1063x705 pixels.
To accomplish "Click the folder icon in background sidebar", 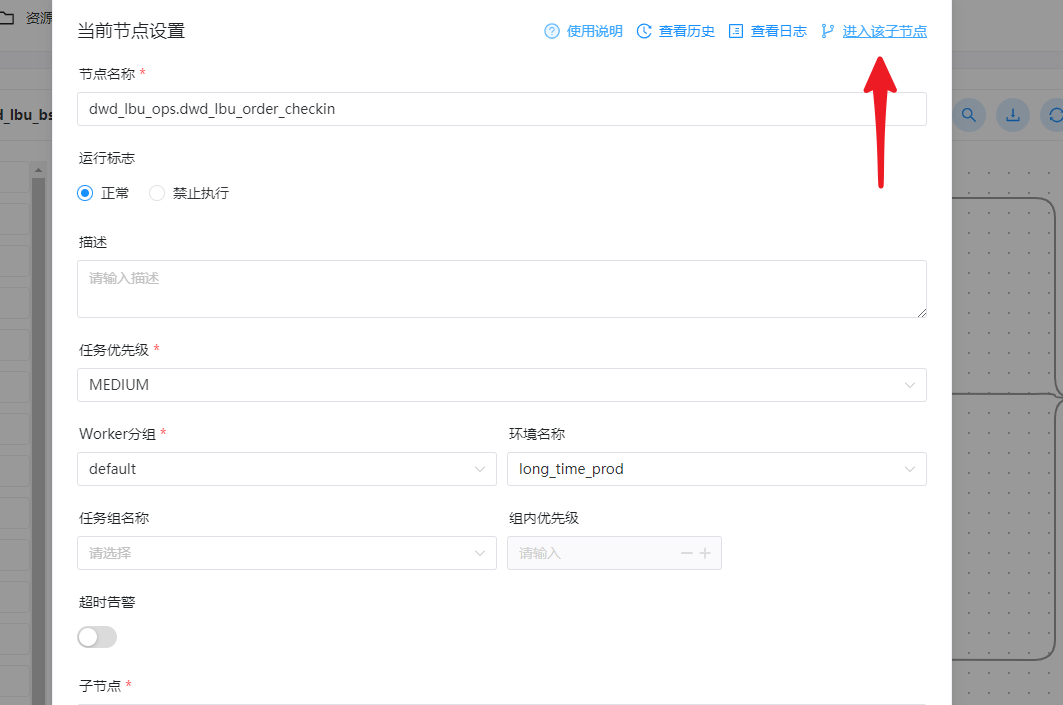I will (7, 18).
